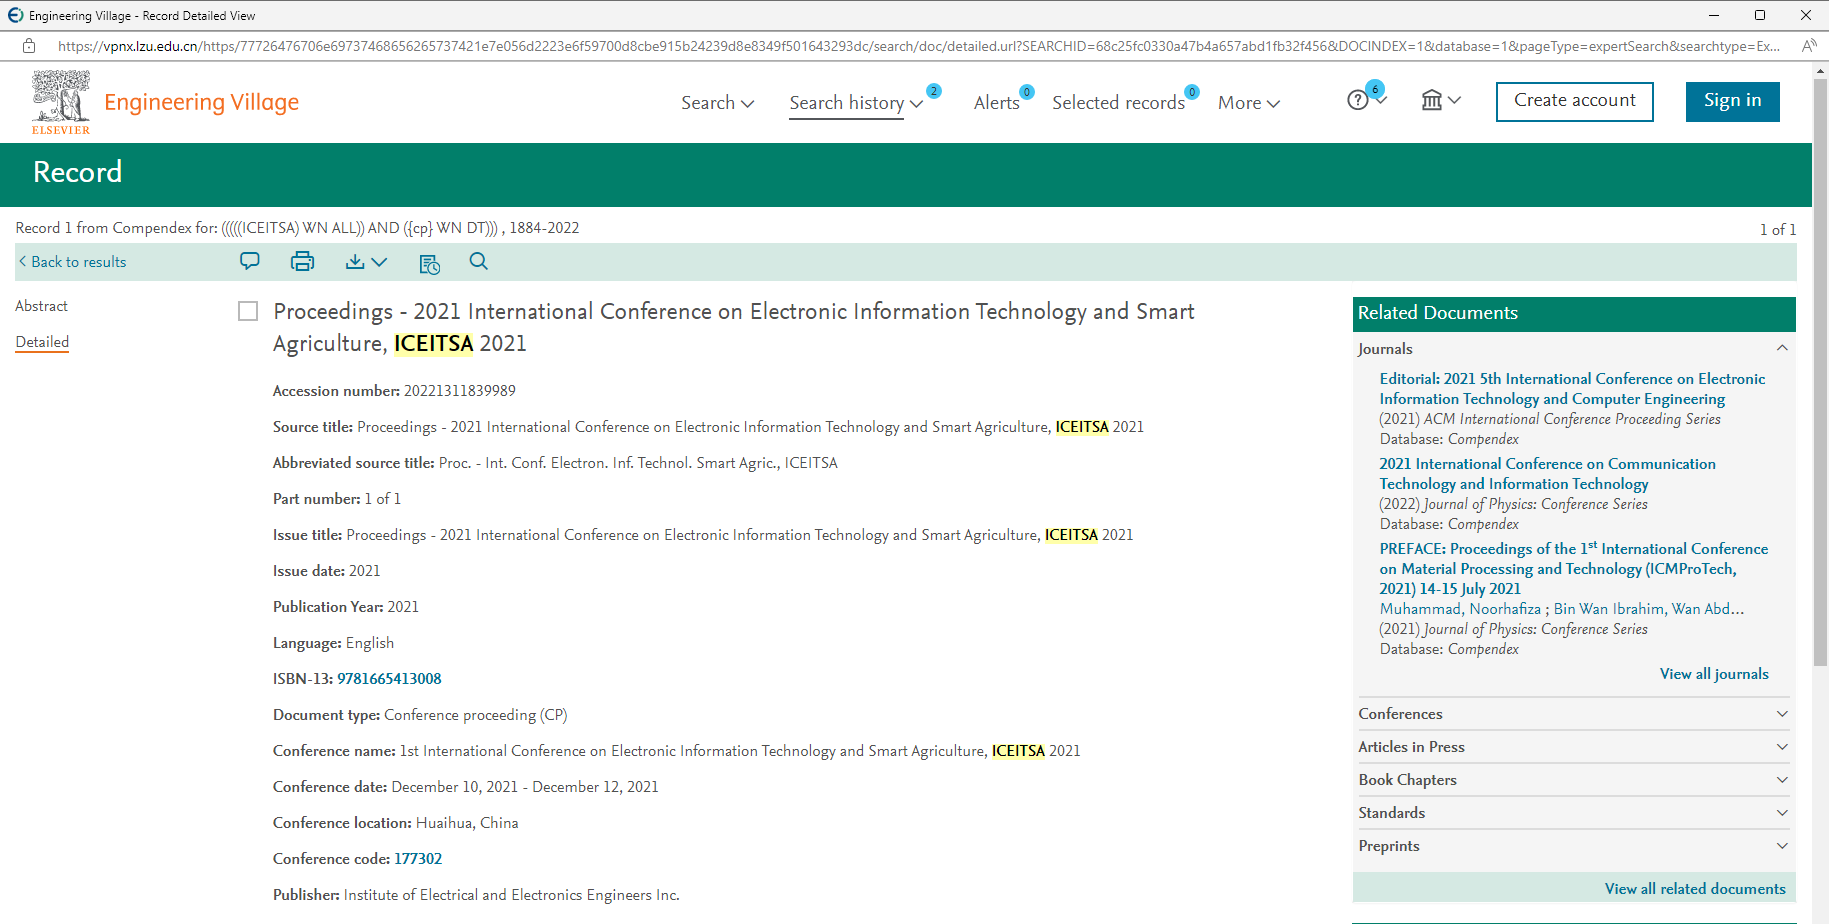Select the Detailed view tab
The width and height of the screenshot is (1829, 924).
[42, 342]
